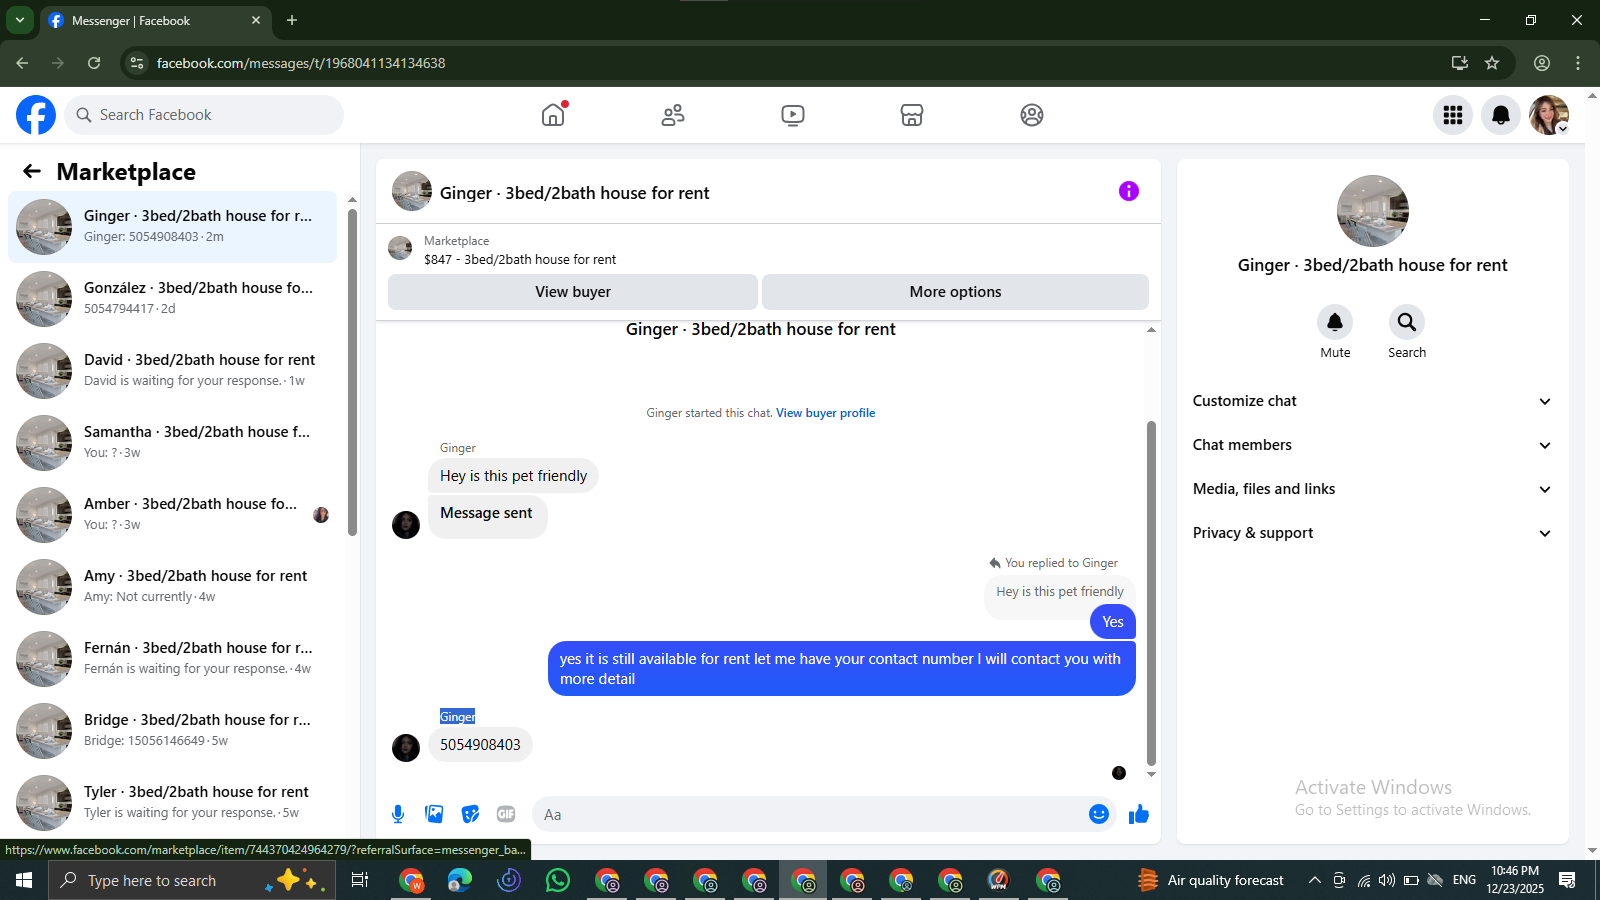Click the browser address bar URL

click(301, 63)
